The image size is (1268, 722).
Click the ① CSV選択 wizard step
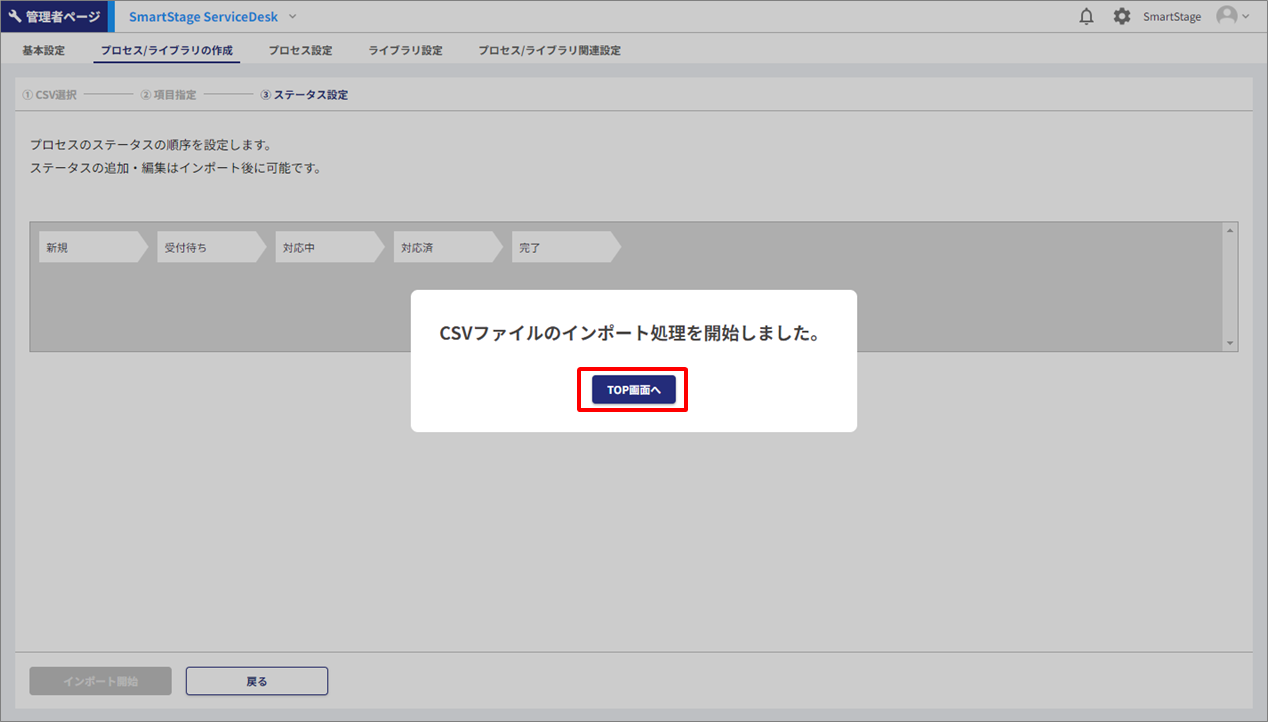49,95
